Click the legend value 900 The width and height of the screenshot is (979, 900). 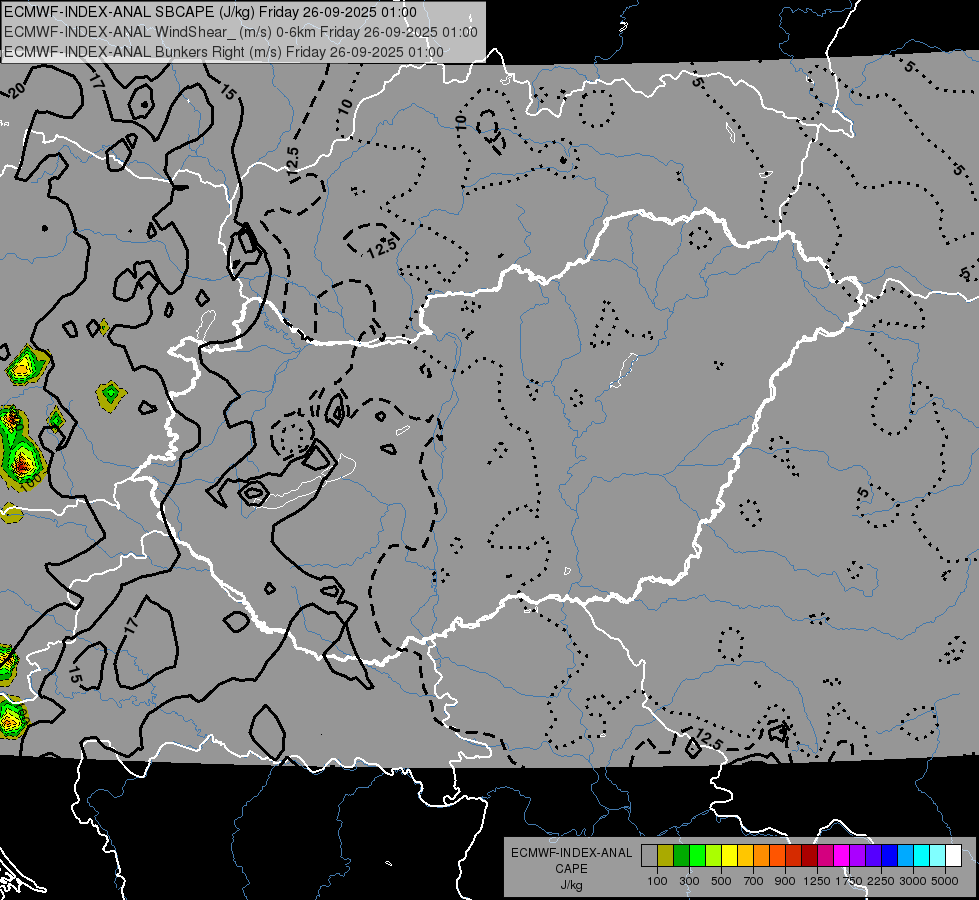pos(785,881)
